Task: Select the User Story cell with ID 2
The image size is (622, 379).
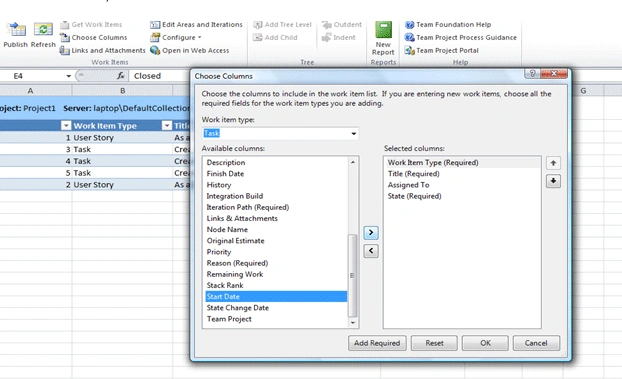Action: pos(123,185)
